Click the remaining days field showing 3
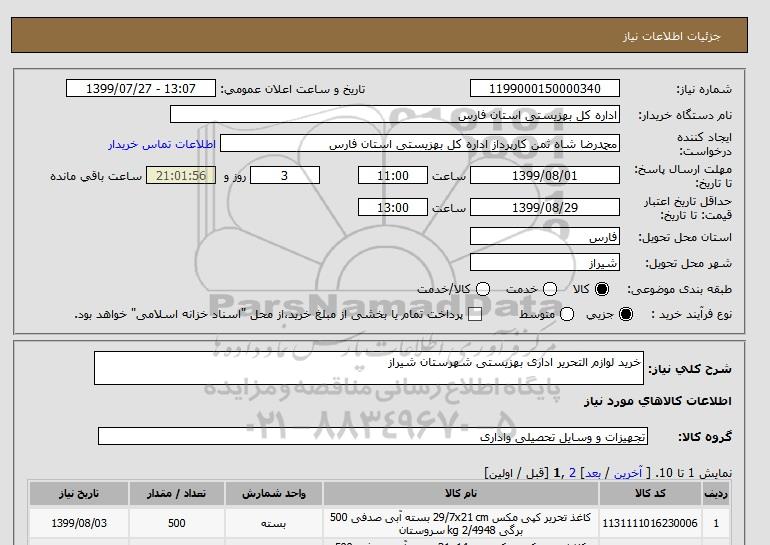 (285, 175)
